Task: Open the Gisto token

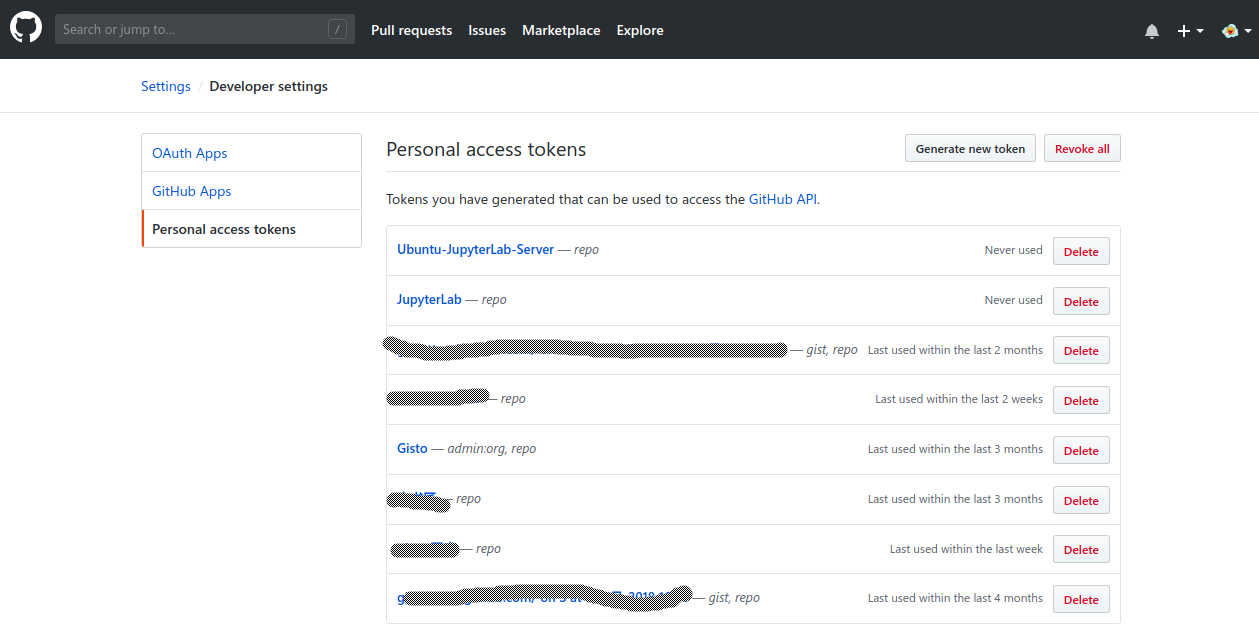Action: tap(412, 449)
